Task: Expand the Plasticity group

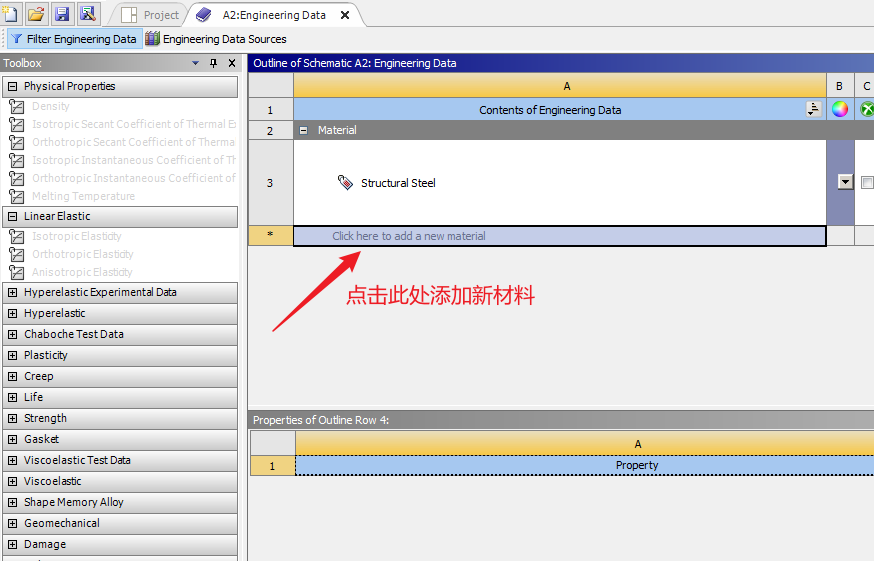Action: (12, 355)
